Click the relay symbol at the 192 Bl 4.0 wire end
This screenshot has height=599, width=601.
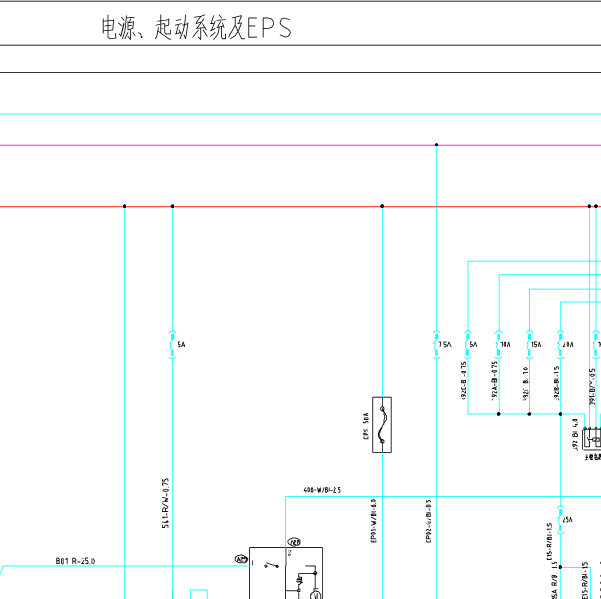click(x=592, y=439)
